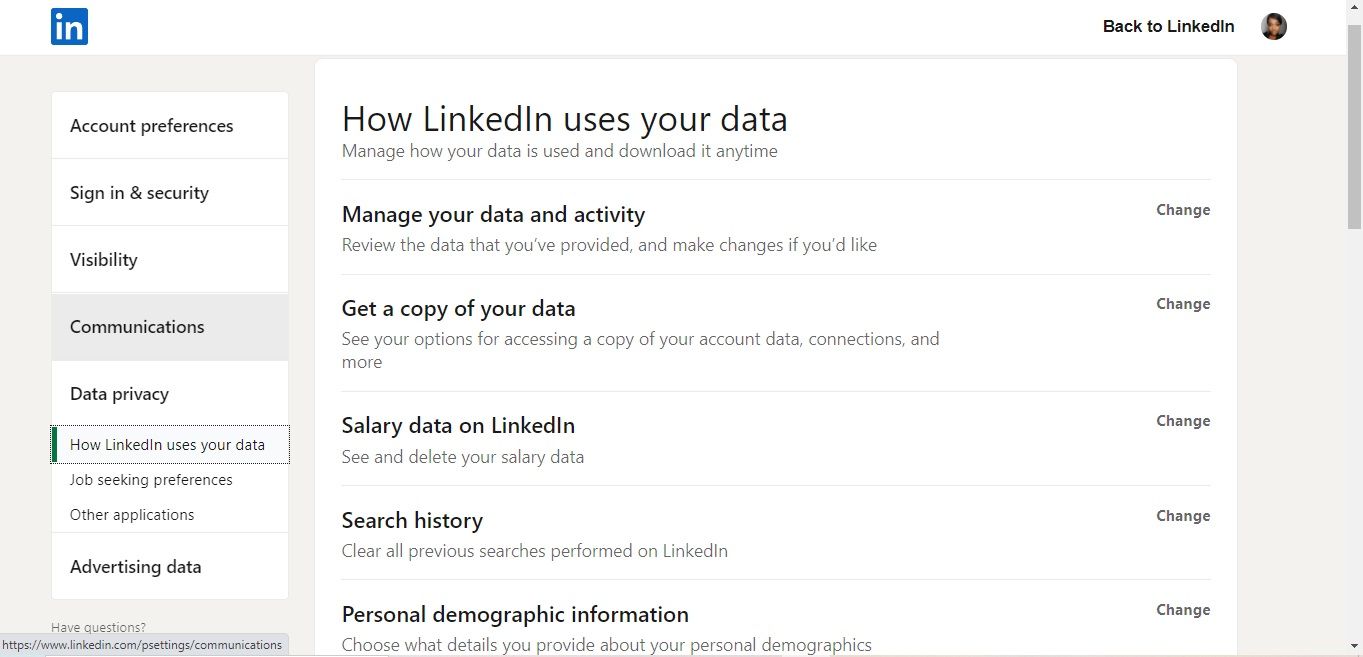
Task: Change Salary data on LinkedIn settings
Action: click(x=1183, y=420)
